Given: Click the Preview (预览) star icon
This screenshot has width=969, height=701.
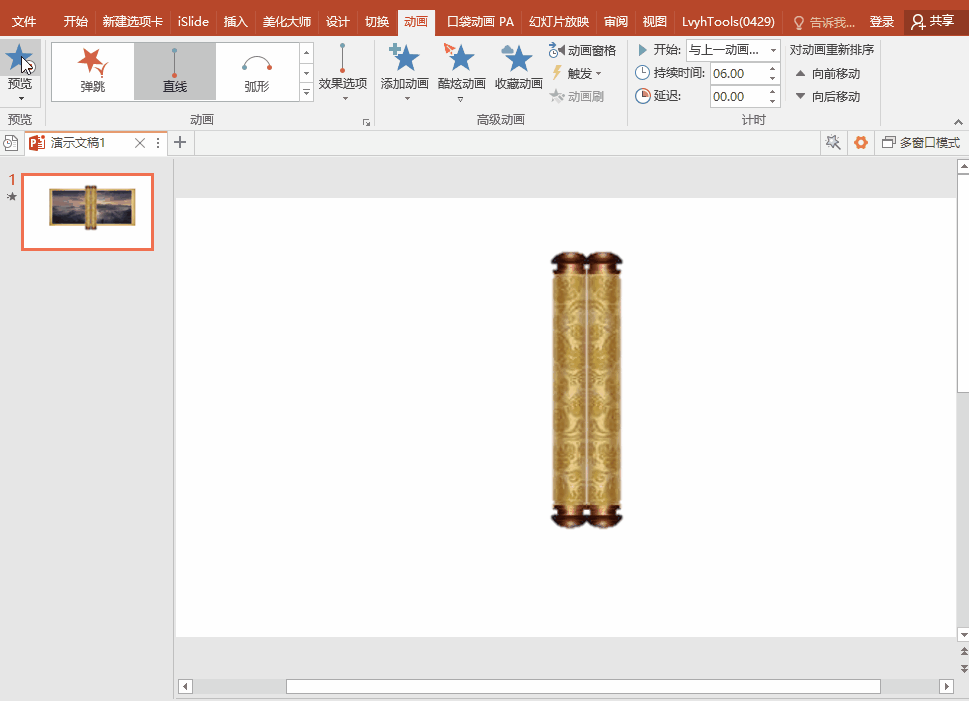Looking at the screenshot, I should pos(19,60).
